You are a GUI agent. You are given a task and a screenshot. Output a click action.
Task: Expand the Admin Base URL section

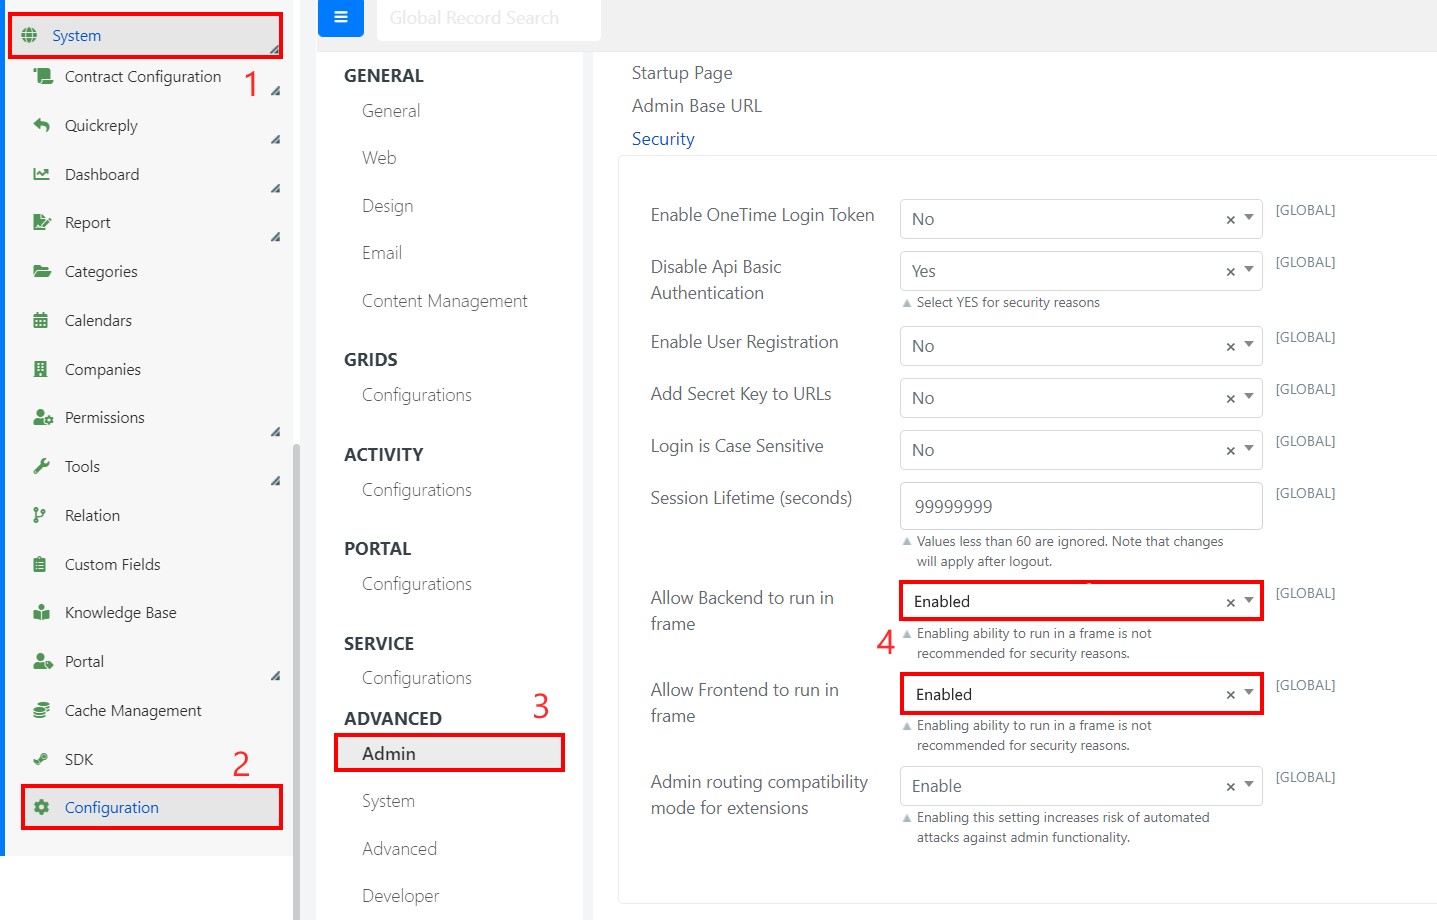pos(697,106)
